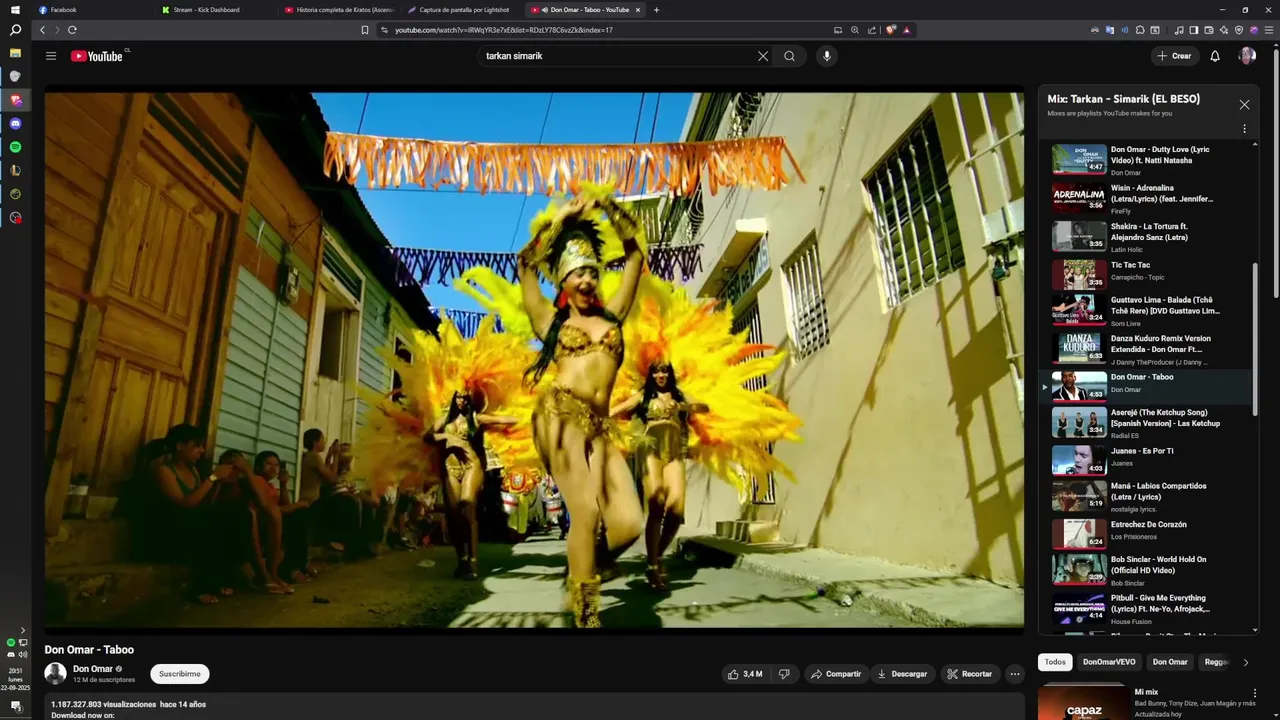Open the zoom magnifier in address bar
Image resolution: width=1280 pixels, height=720 pixels.
855,30
